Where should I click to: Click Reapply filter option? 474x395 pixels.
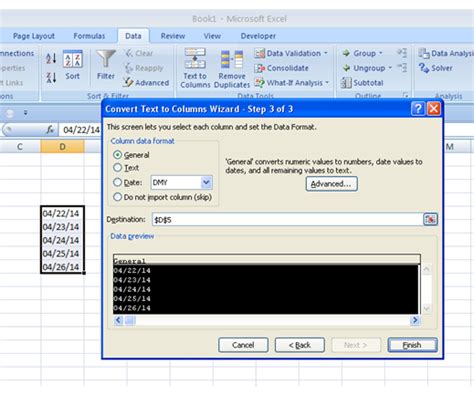click(144, 68)
